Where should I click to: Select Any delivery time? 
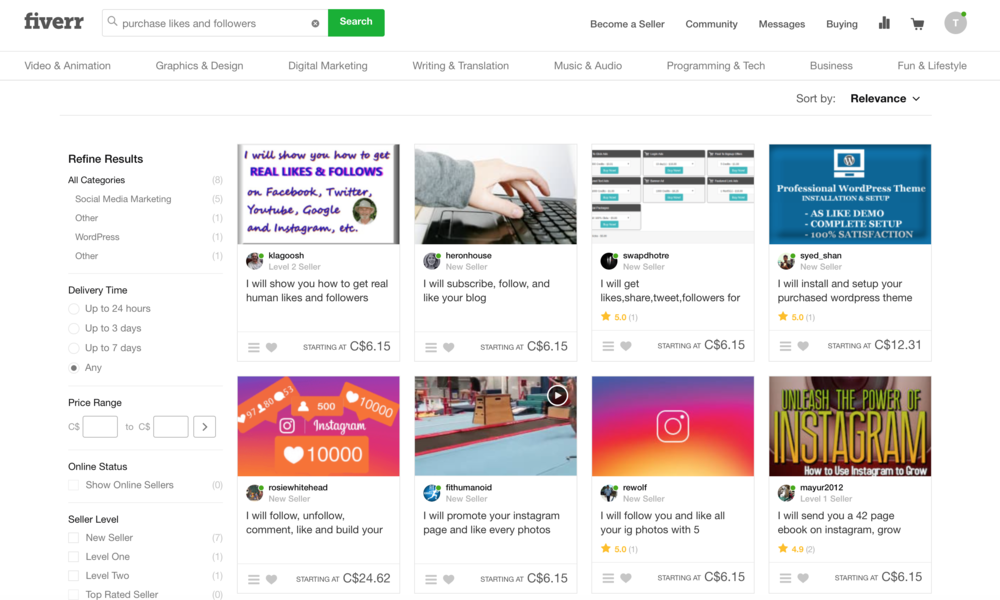pyautogui.click(x=74, y=369)
